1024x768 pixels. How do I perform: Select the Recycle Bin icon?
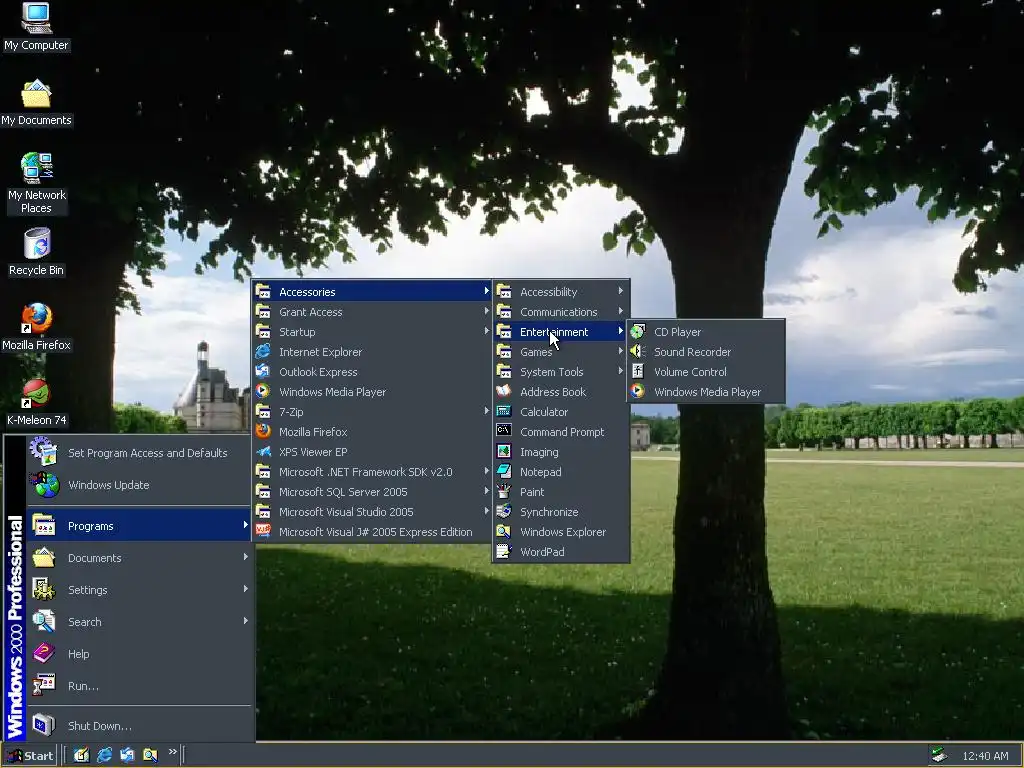tap(36, 252)
